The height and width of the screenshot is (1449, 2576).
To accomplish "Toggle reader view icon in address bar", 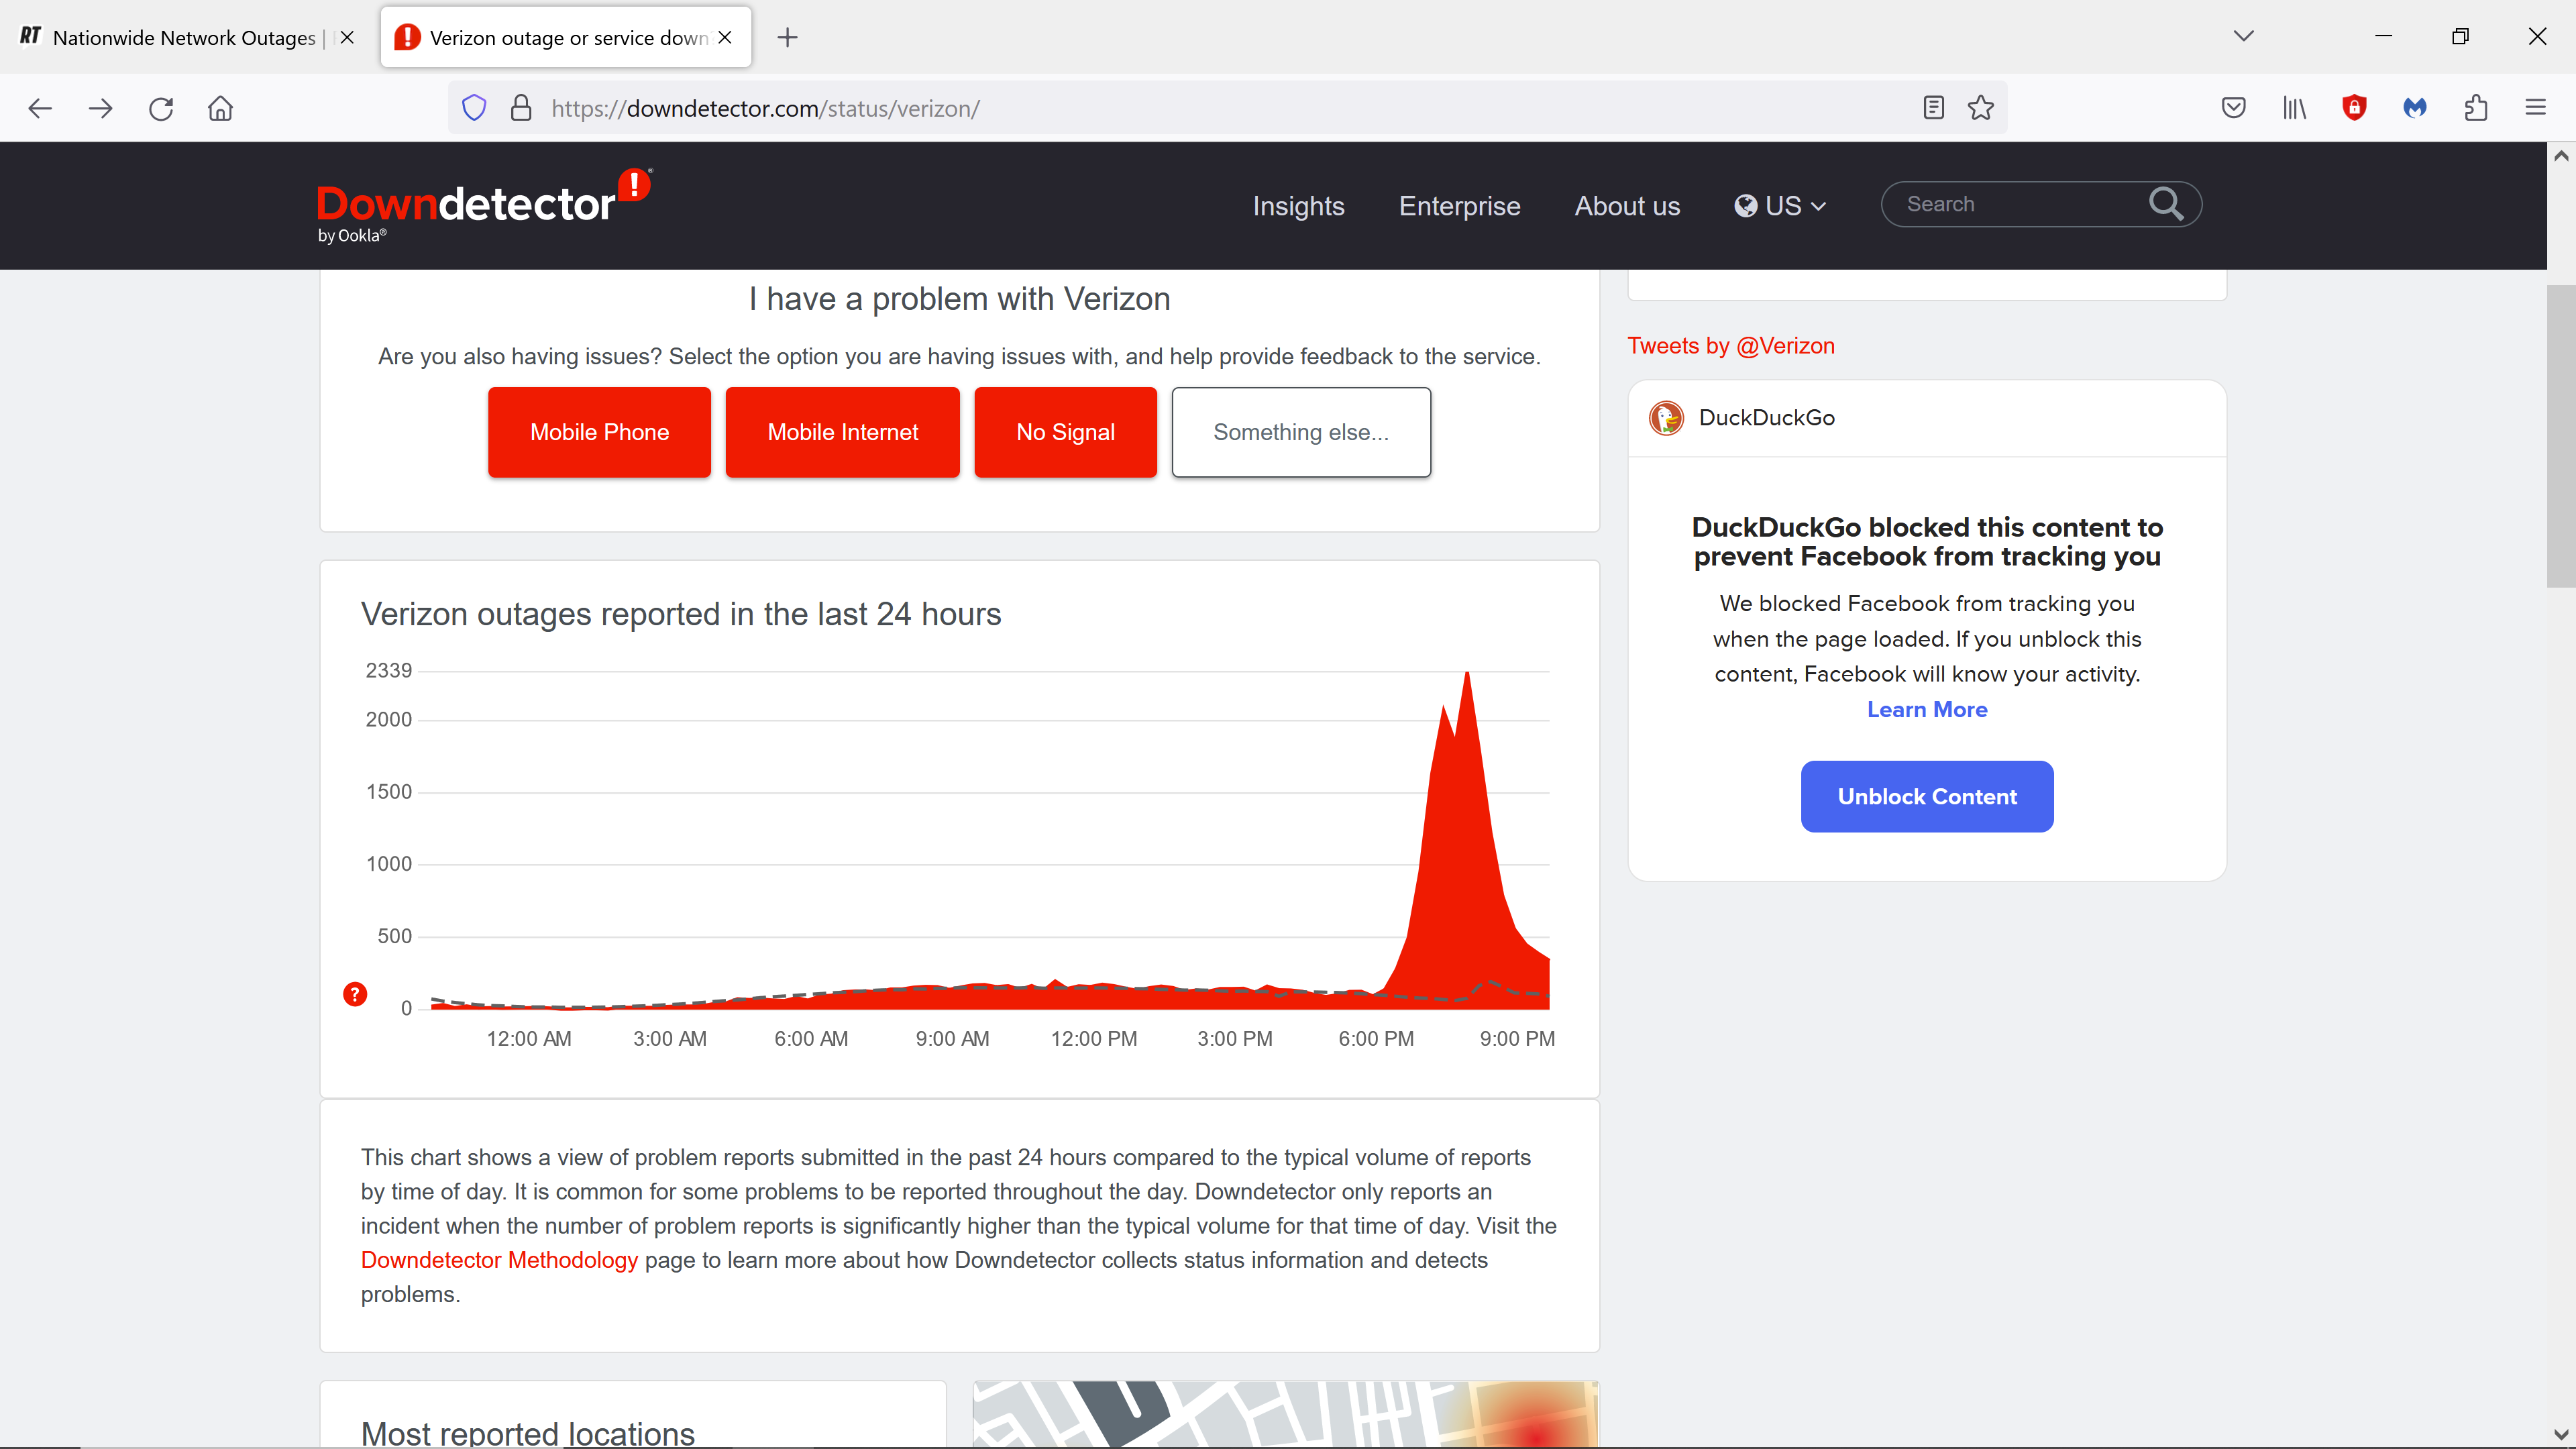I will coord(1933,108).
